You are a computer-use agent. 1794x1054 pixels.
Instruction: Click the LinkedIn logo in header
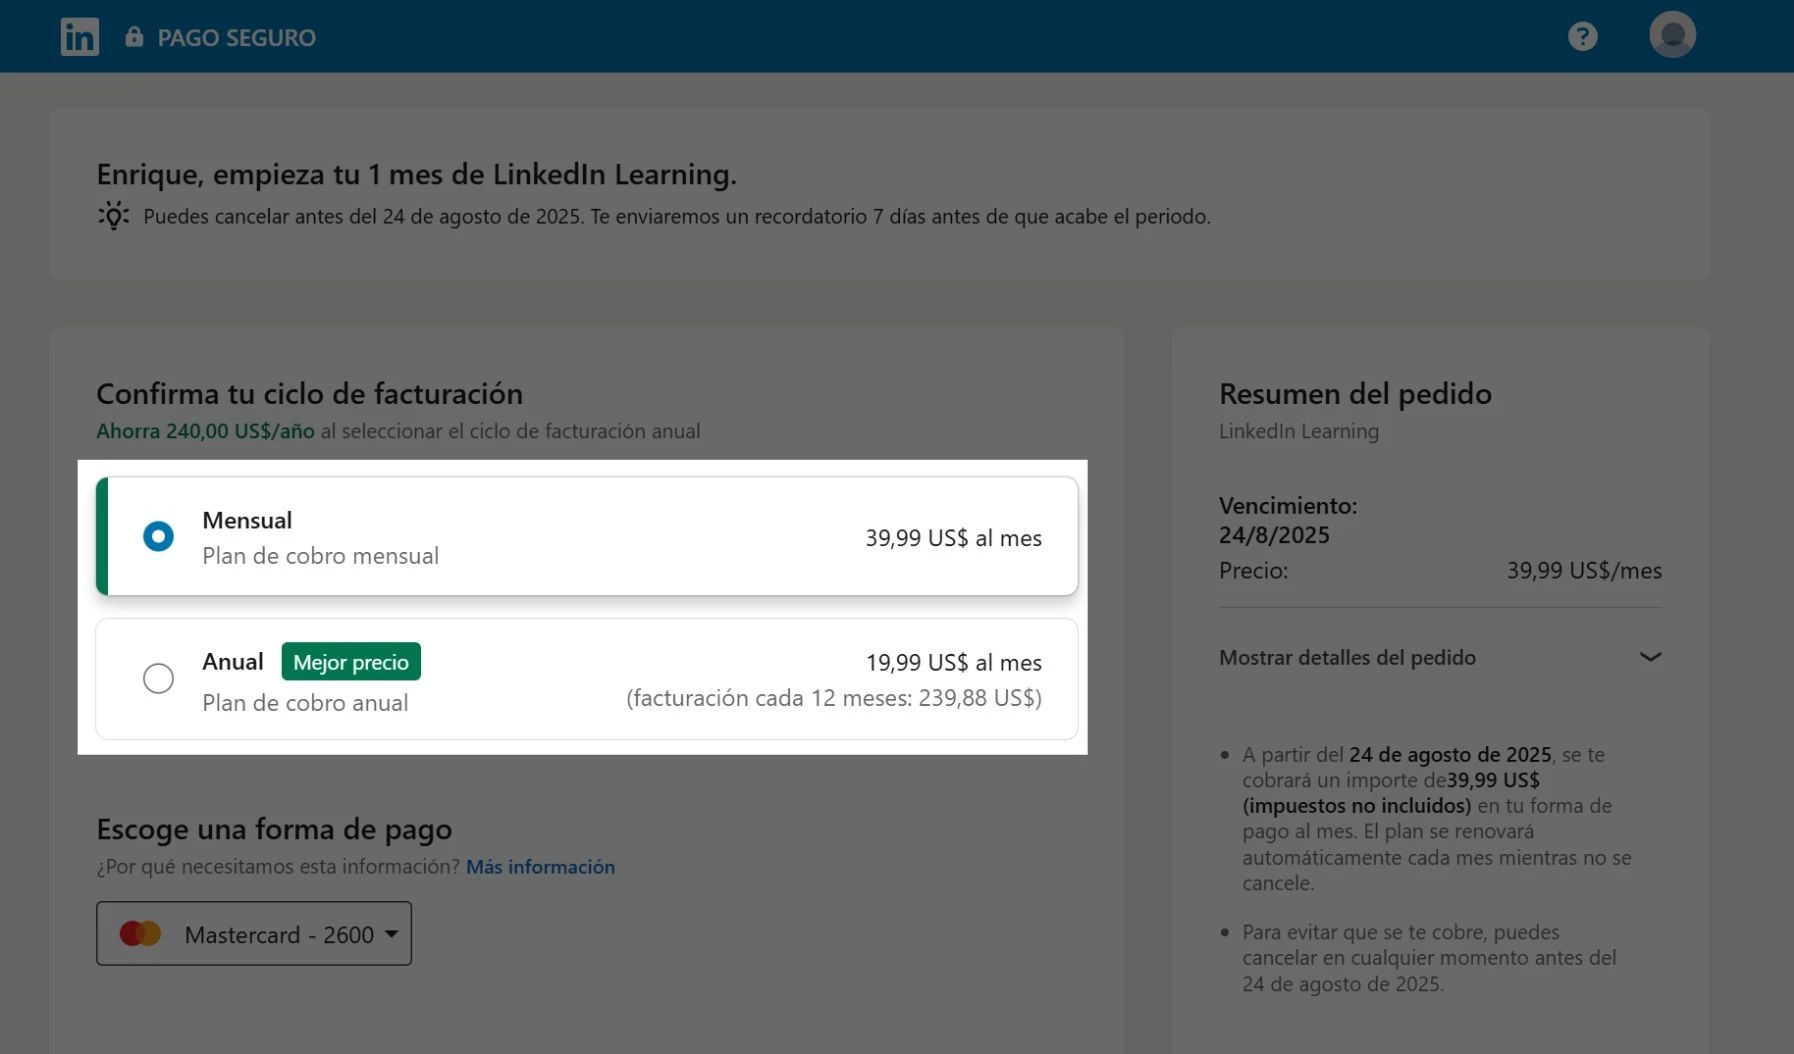tap(79, 37)
